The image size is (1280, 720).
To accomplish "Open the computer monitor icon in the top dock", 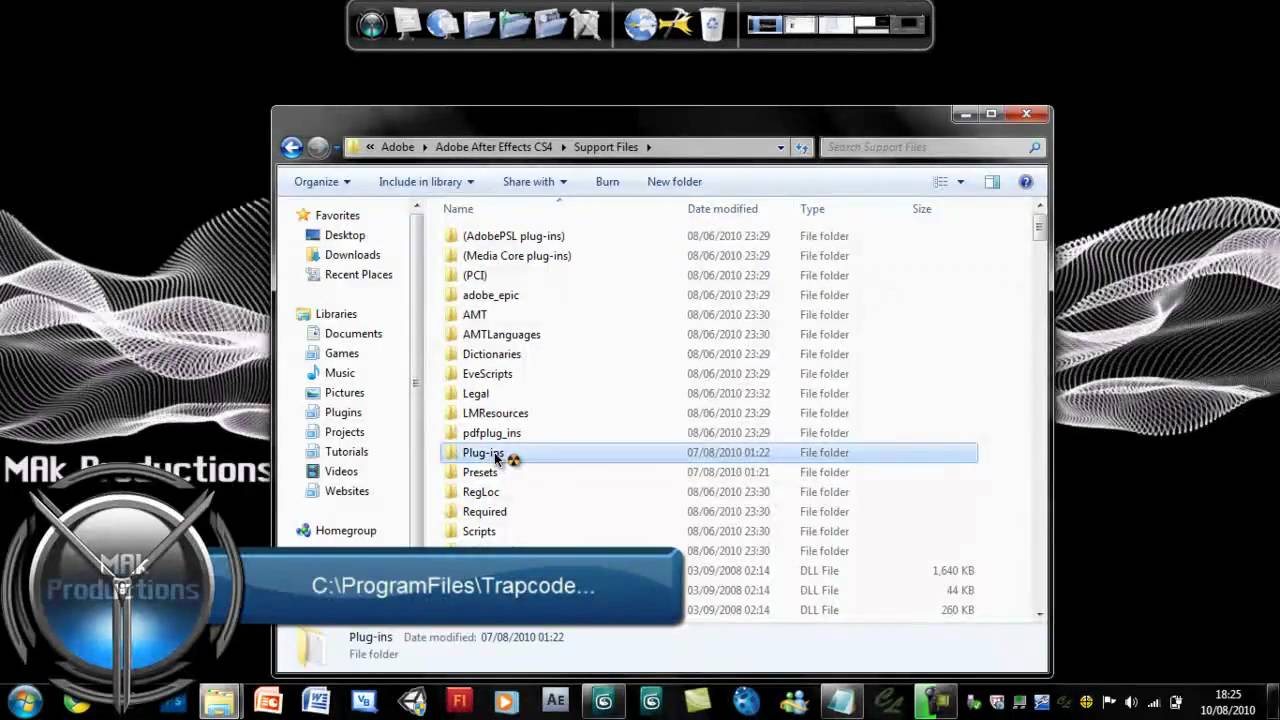I will pos(407,24).
